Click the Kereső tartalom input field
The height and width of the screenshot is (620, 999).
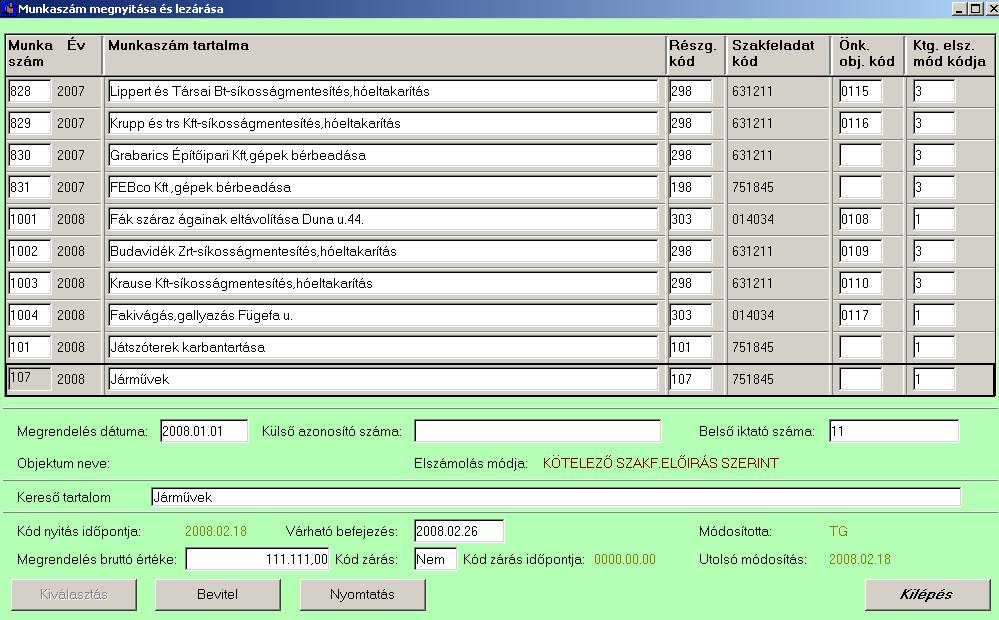(556, 497)
